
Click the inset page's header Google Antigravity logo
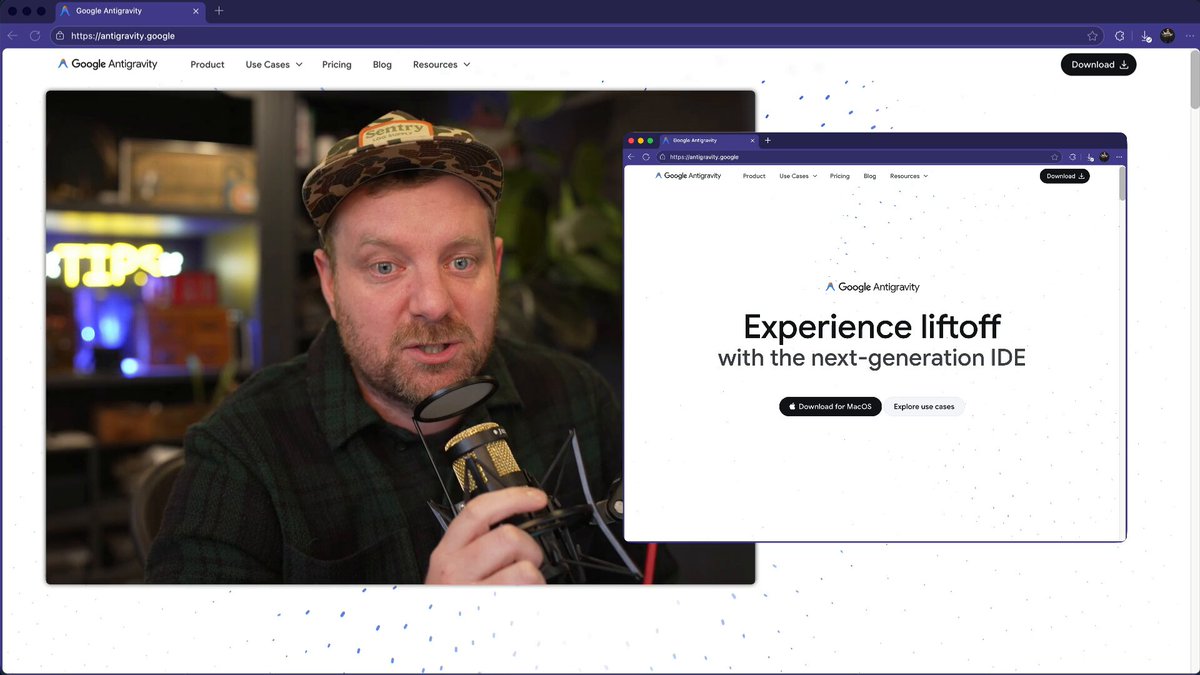[x=688, y=176]
